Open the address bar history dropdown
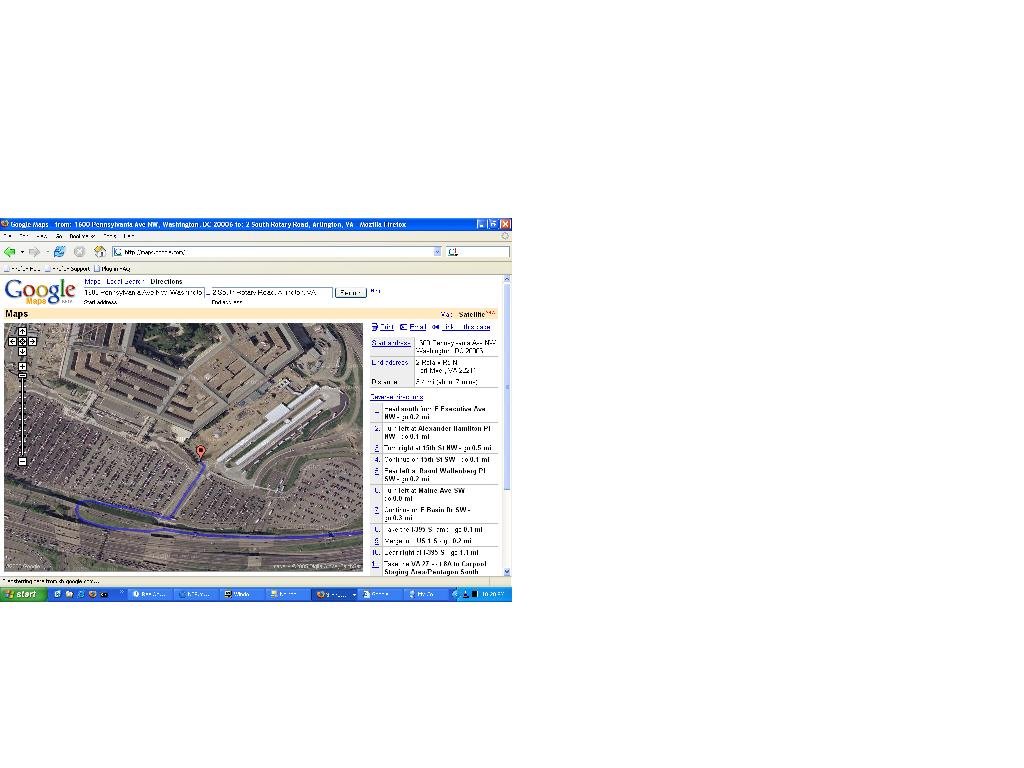1024x768 pixels. click(437, 252)
